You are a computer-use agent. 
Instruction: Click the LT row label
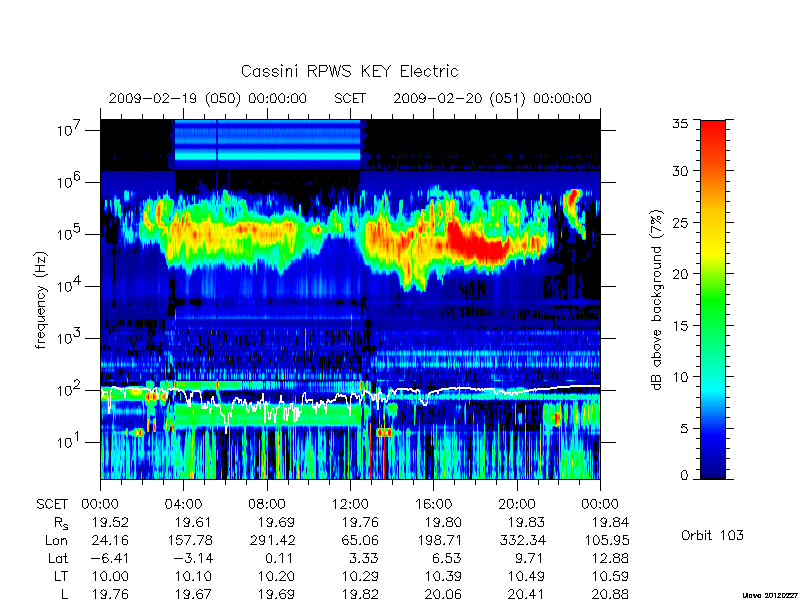pyautogui.click(x=61, y=576)
